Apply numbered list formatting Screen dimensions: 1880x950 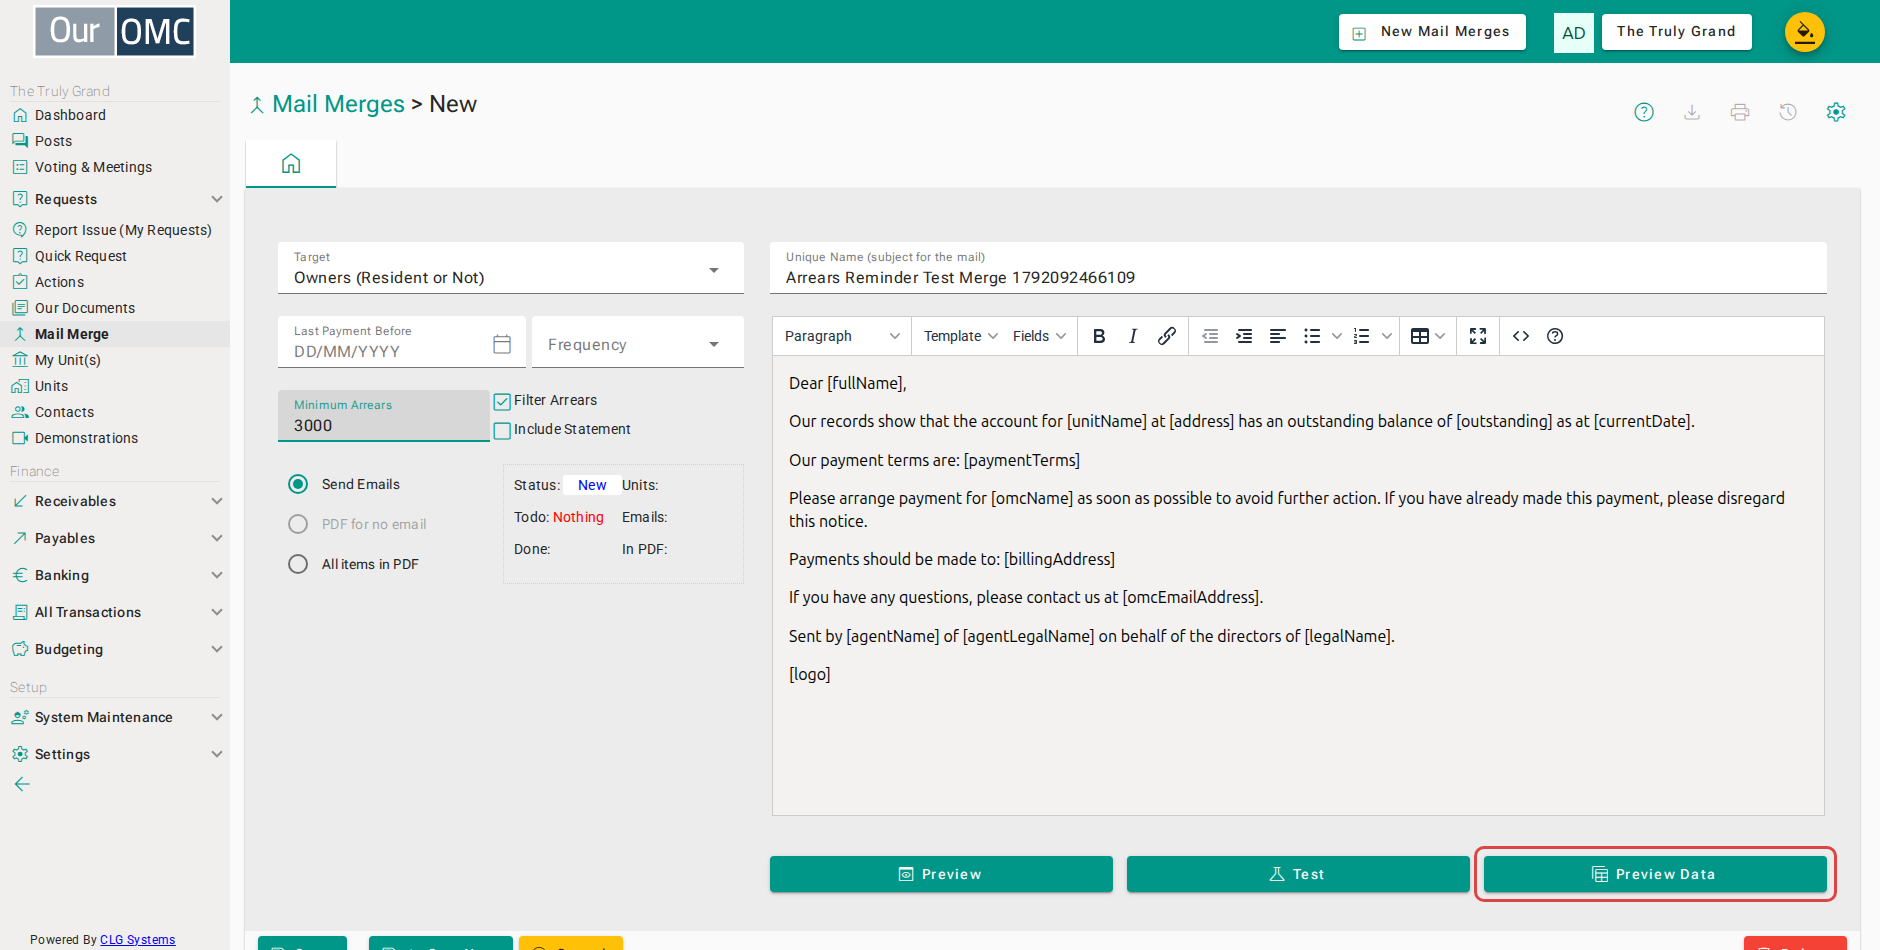point(1362,336)
